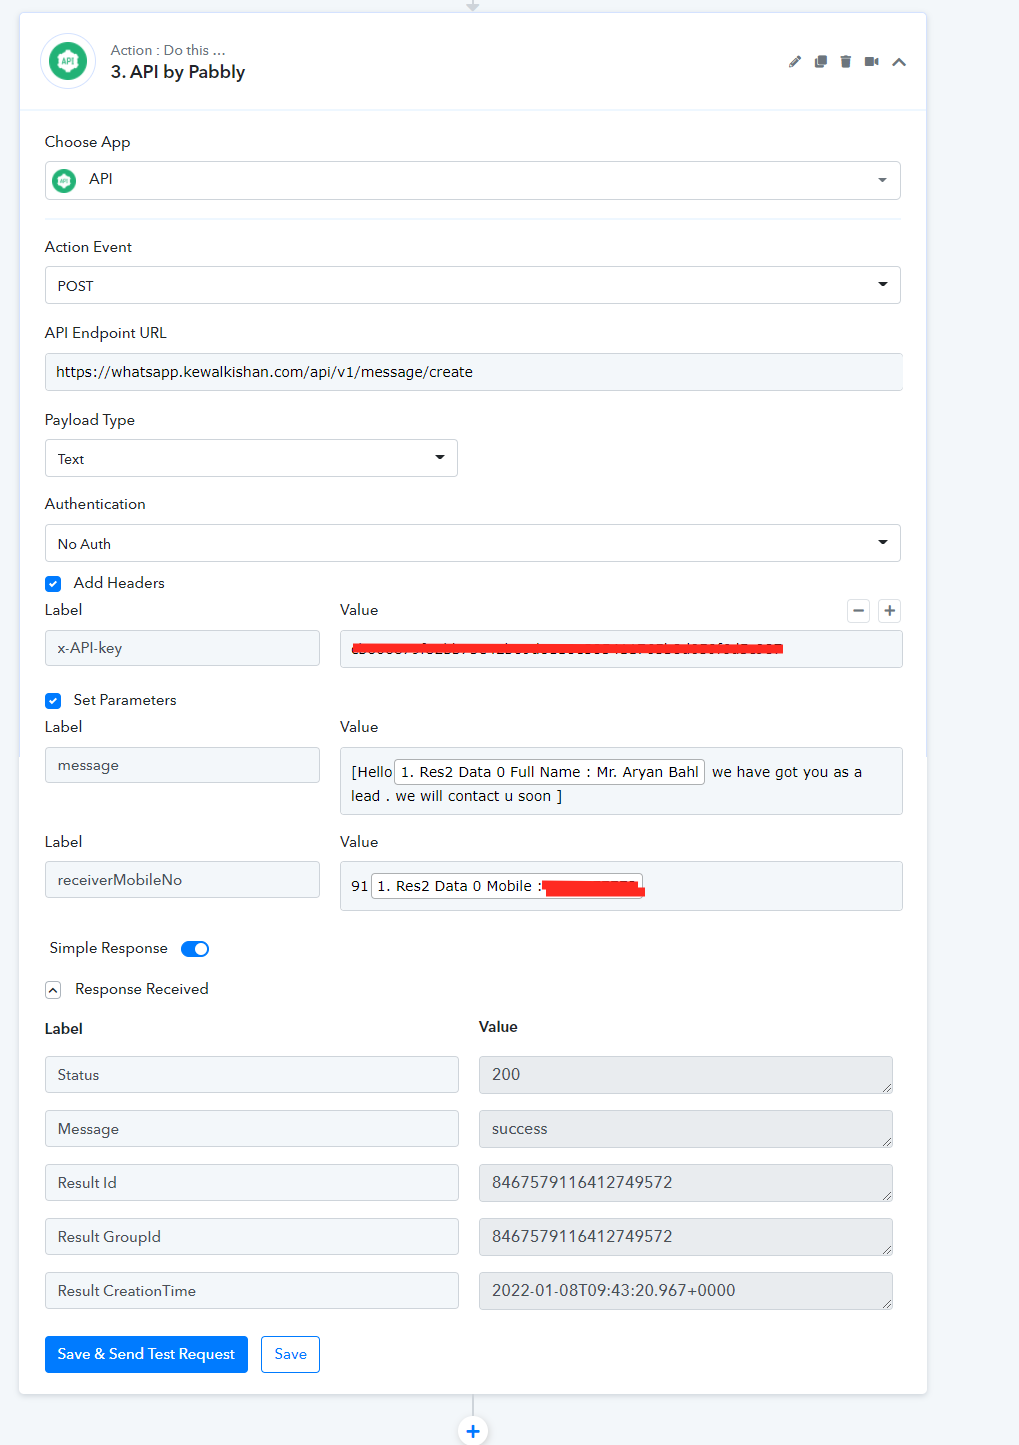Click the Result Id label field
The image size is (1019, 1445).
pyautogui.click(x=252, y=1183)
